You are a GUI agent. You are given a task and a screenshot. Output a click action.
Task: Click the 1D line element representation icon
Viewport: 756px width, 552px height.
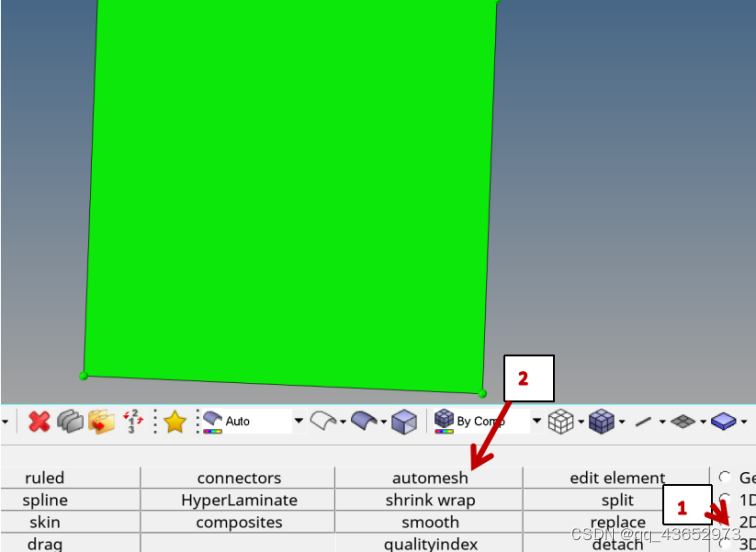643,422
